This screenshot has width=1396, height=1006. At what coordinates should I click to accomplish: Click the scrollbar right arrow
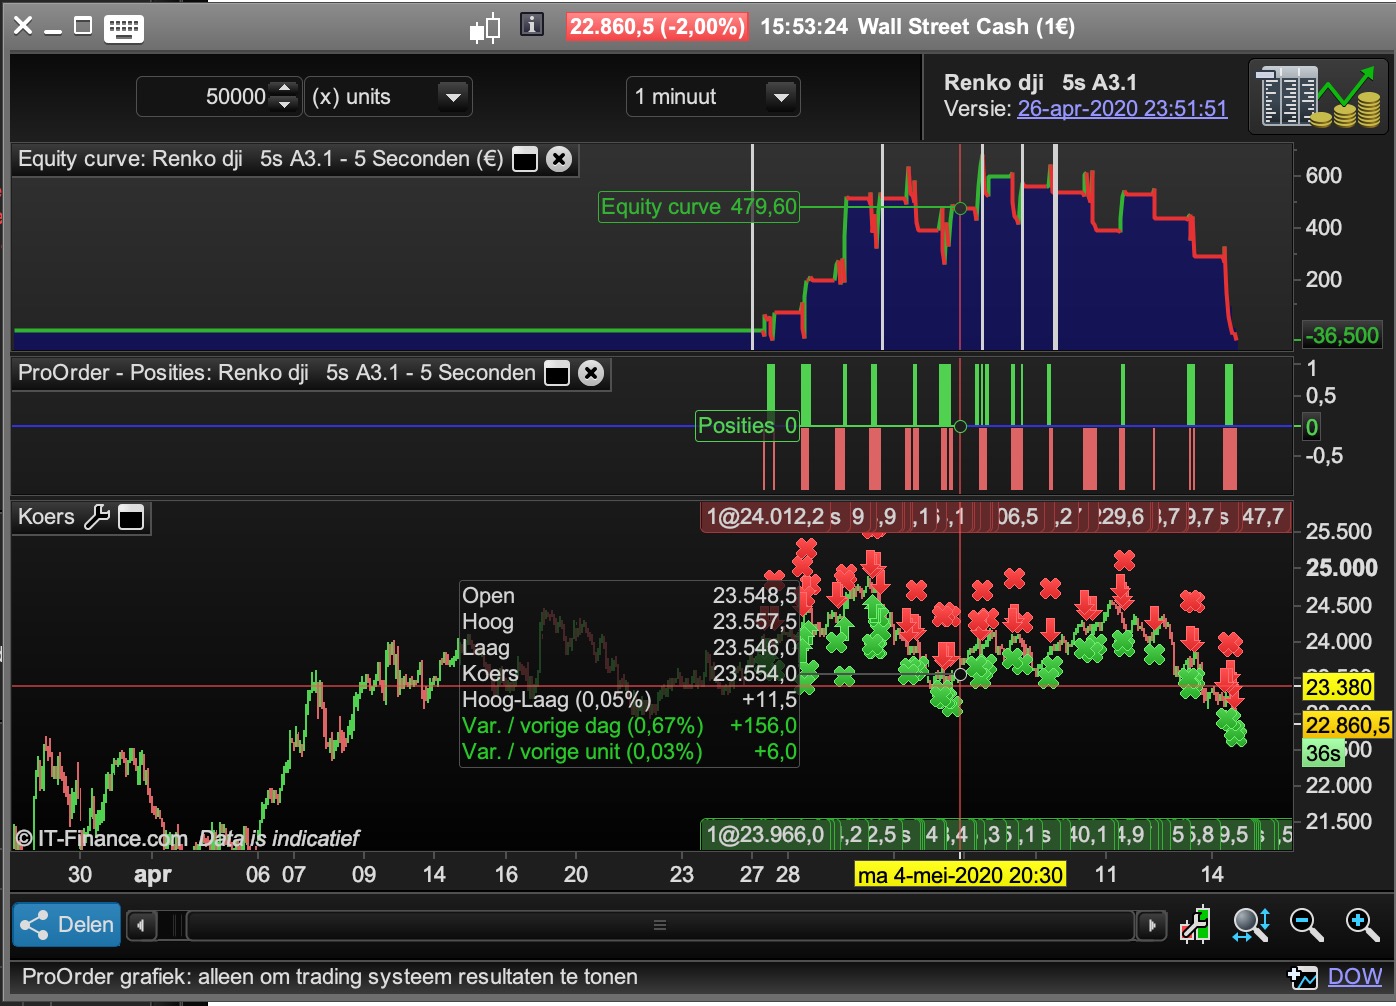click(x=1152, y=926)
